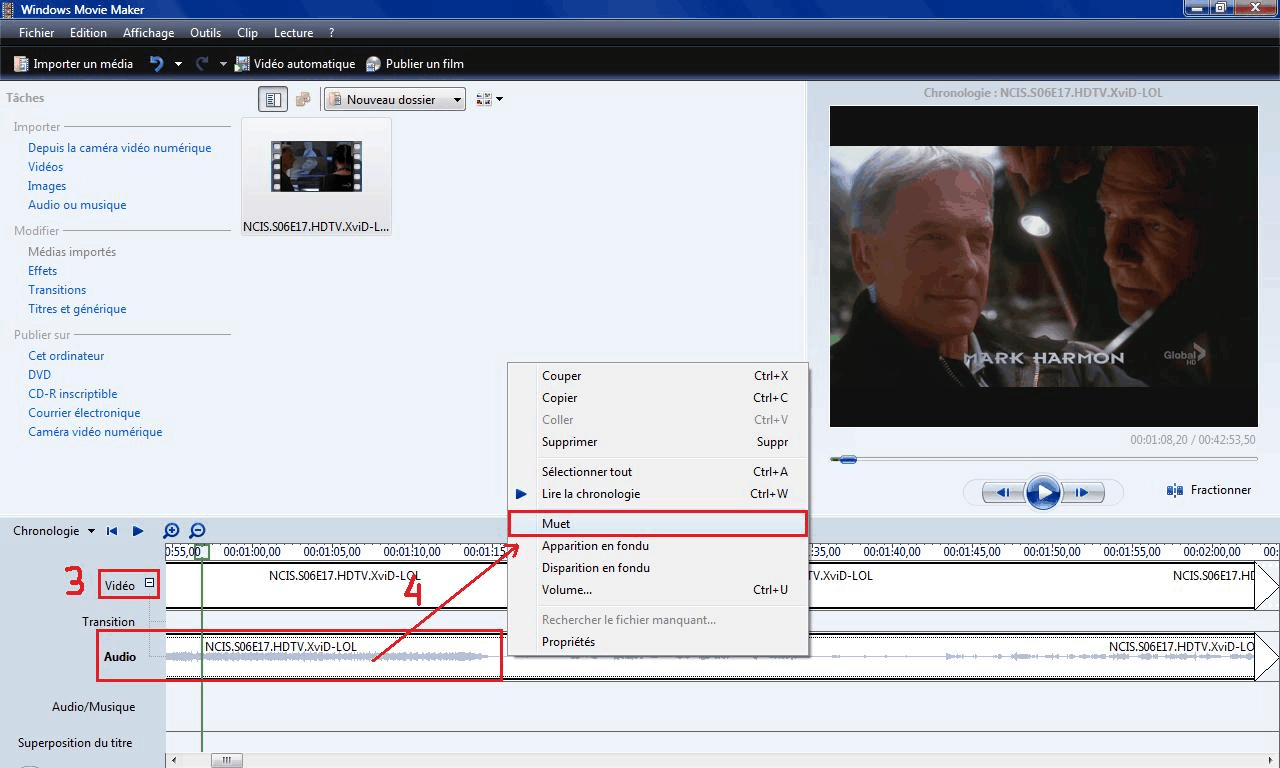The image size is (1280, 768).
Task: Click the redo arrow icon
Action: (202, 64)
